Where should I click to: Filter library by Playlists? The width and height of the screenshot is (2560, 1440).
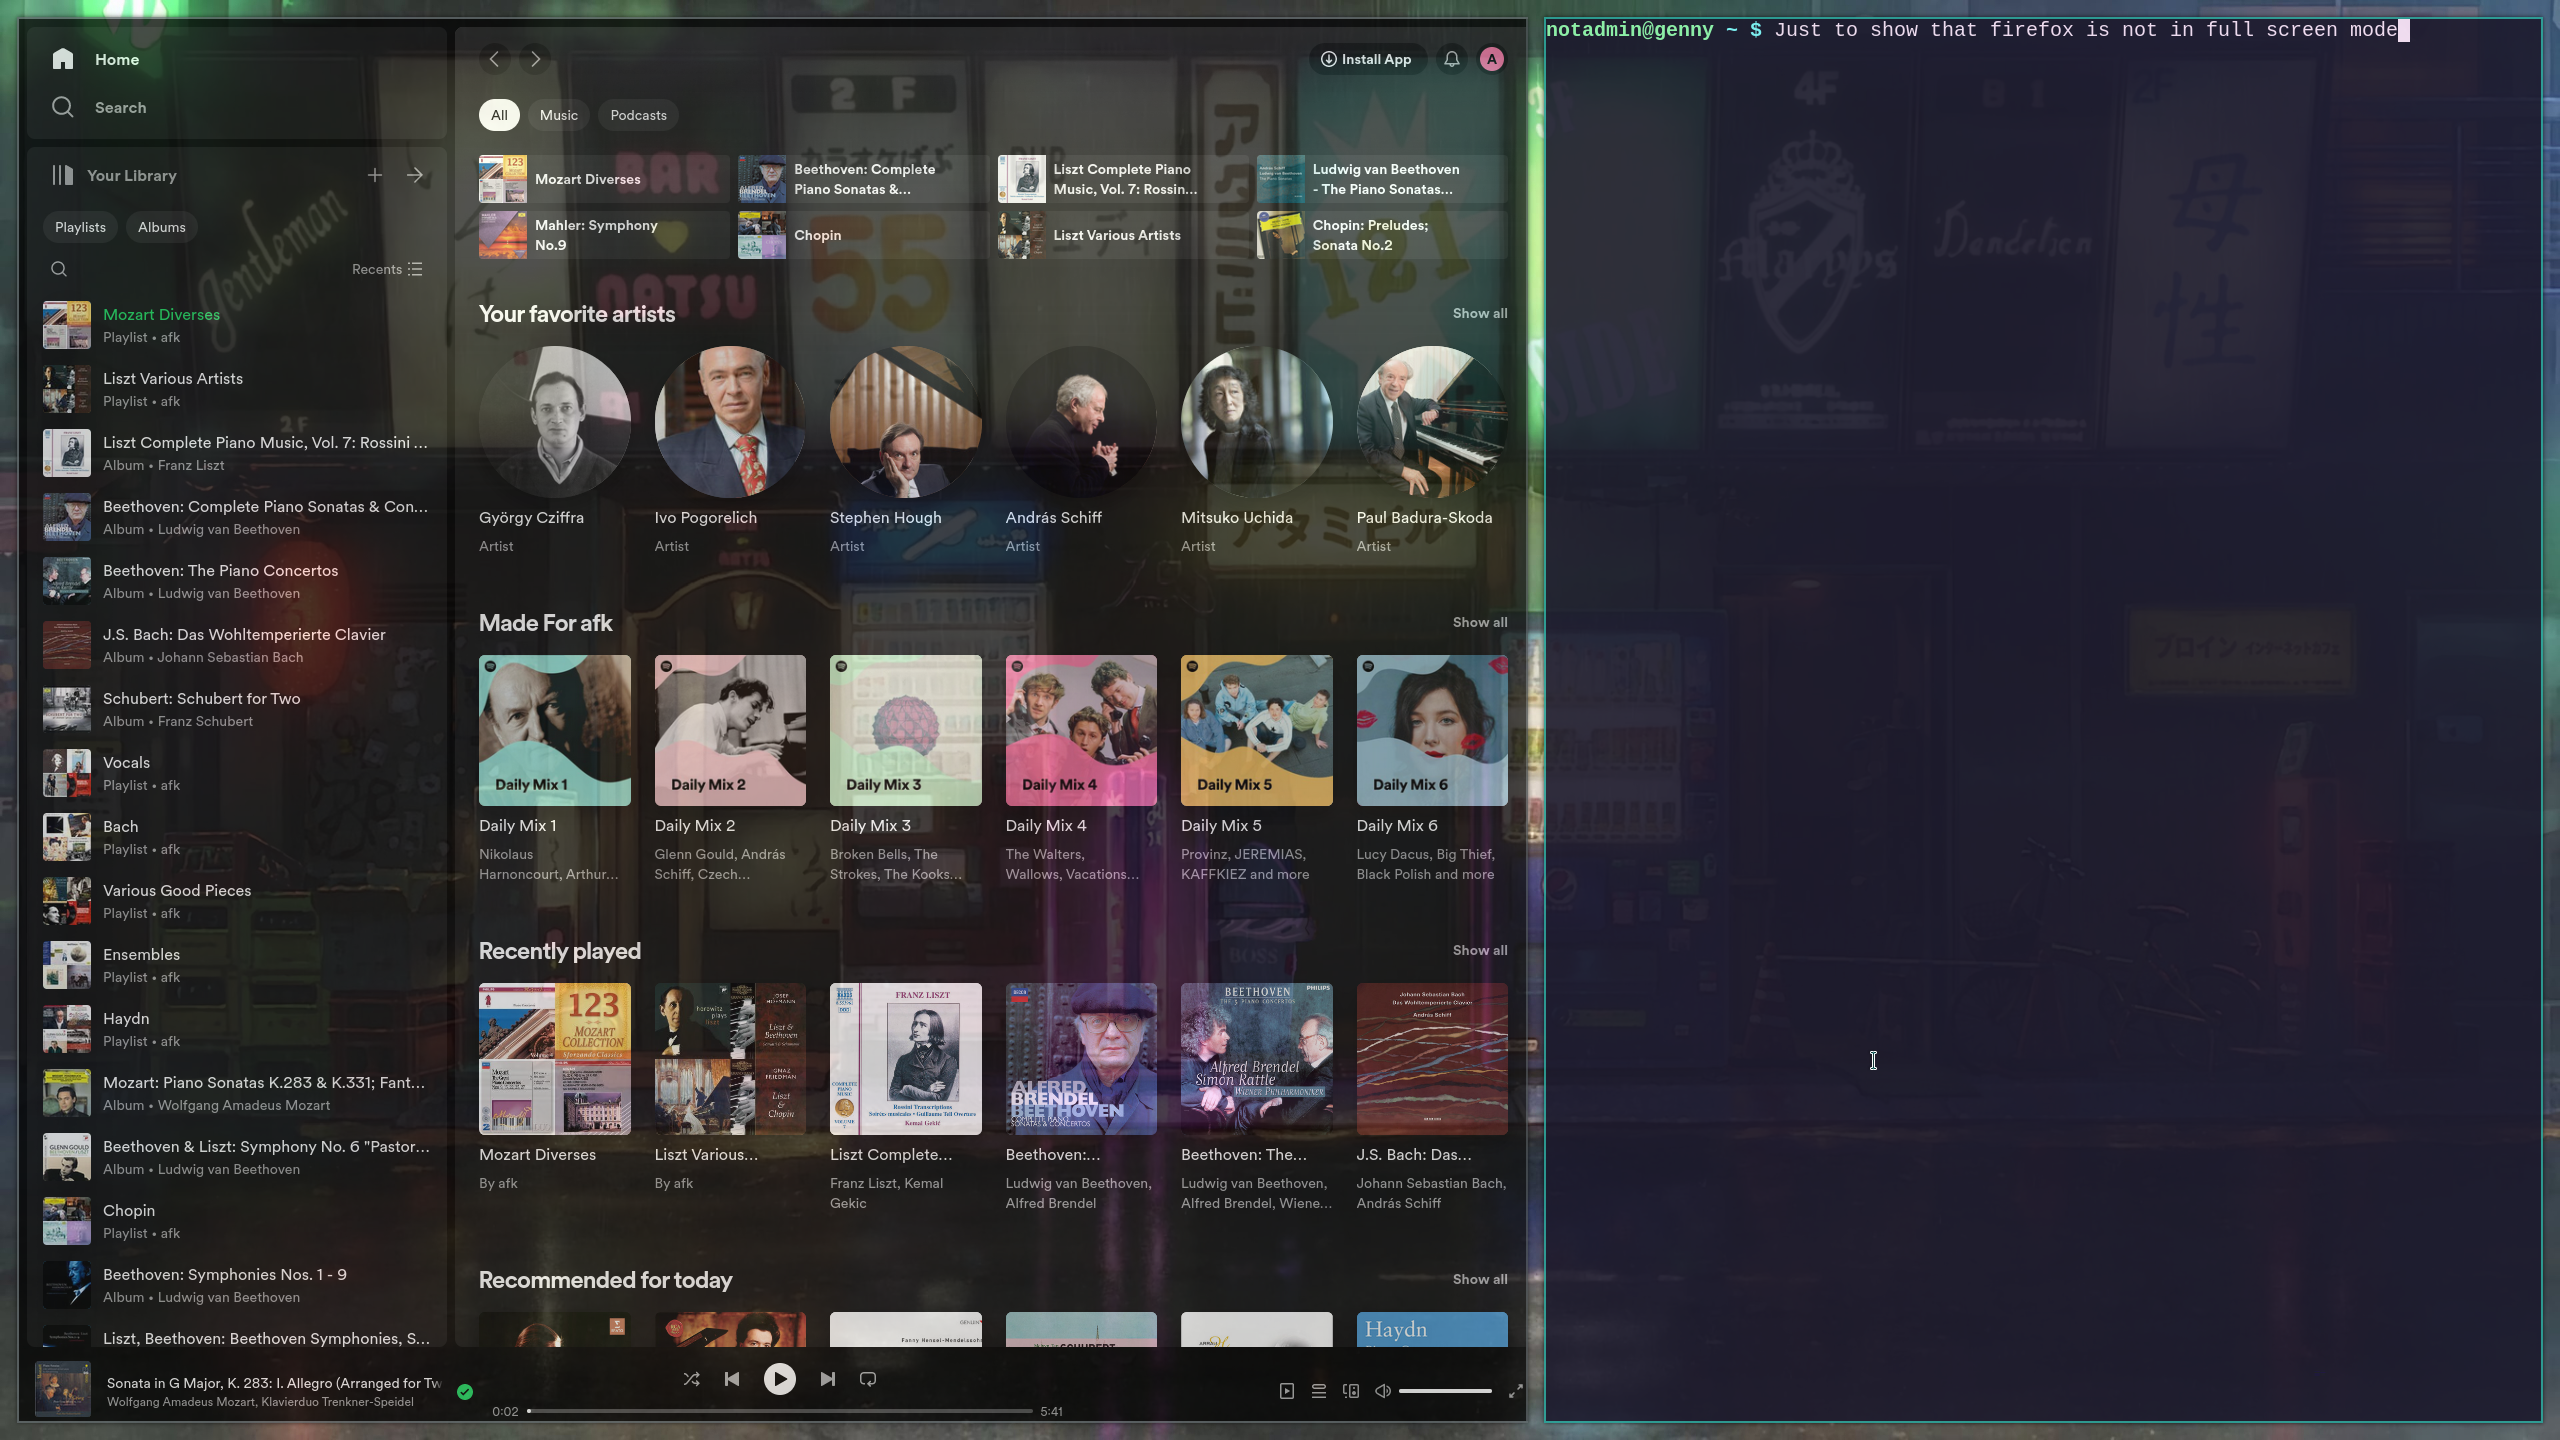click(x=80, y=227)
